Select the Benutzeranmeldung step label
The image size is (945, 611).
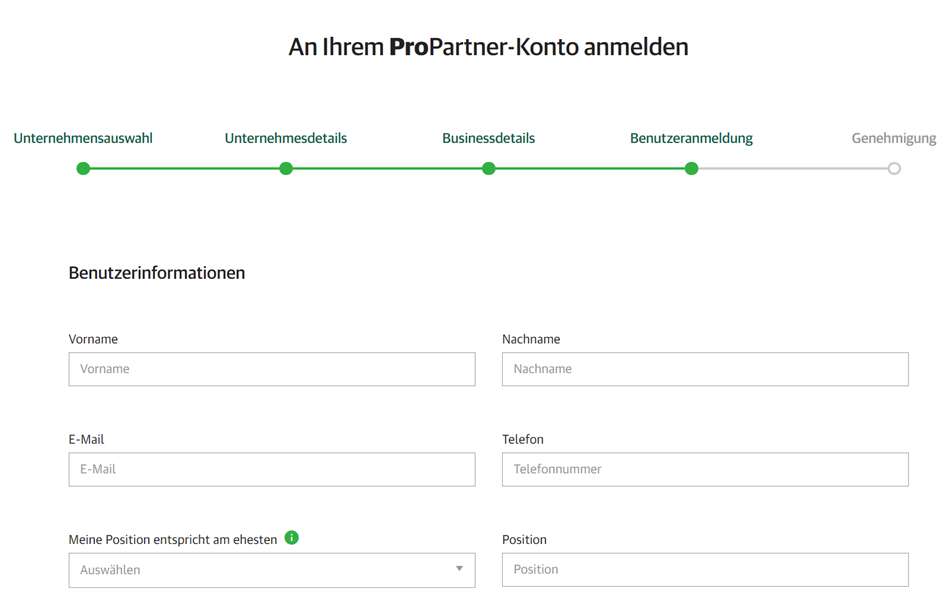[691, 139]
